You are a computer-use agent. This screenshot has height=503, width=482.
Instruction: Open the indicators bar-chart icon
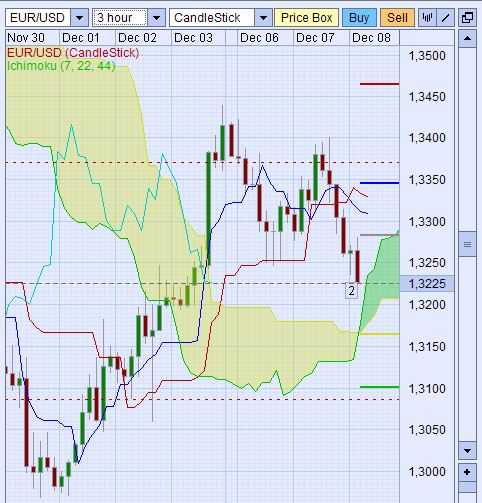(x=427, y=18)
